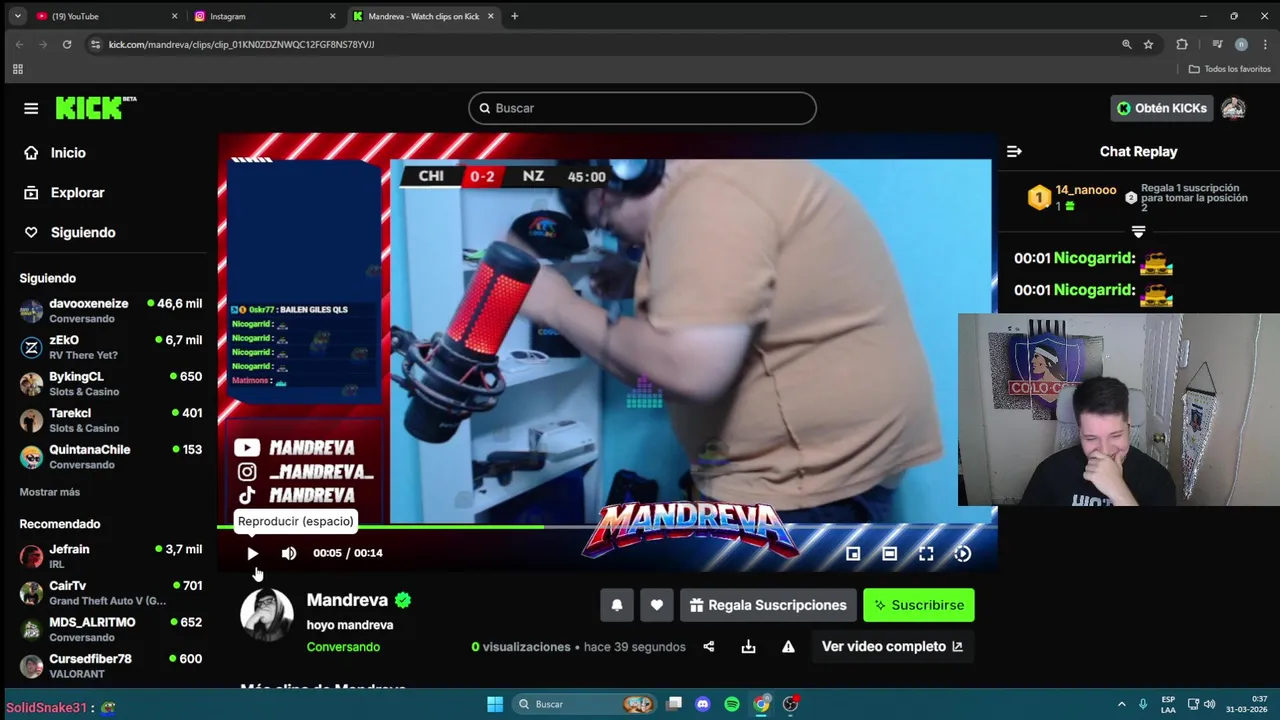The width and height of the screenshot is (1280, 720).
Task: Go to the KICK logo home
Action: coord(95,108)
